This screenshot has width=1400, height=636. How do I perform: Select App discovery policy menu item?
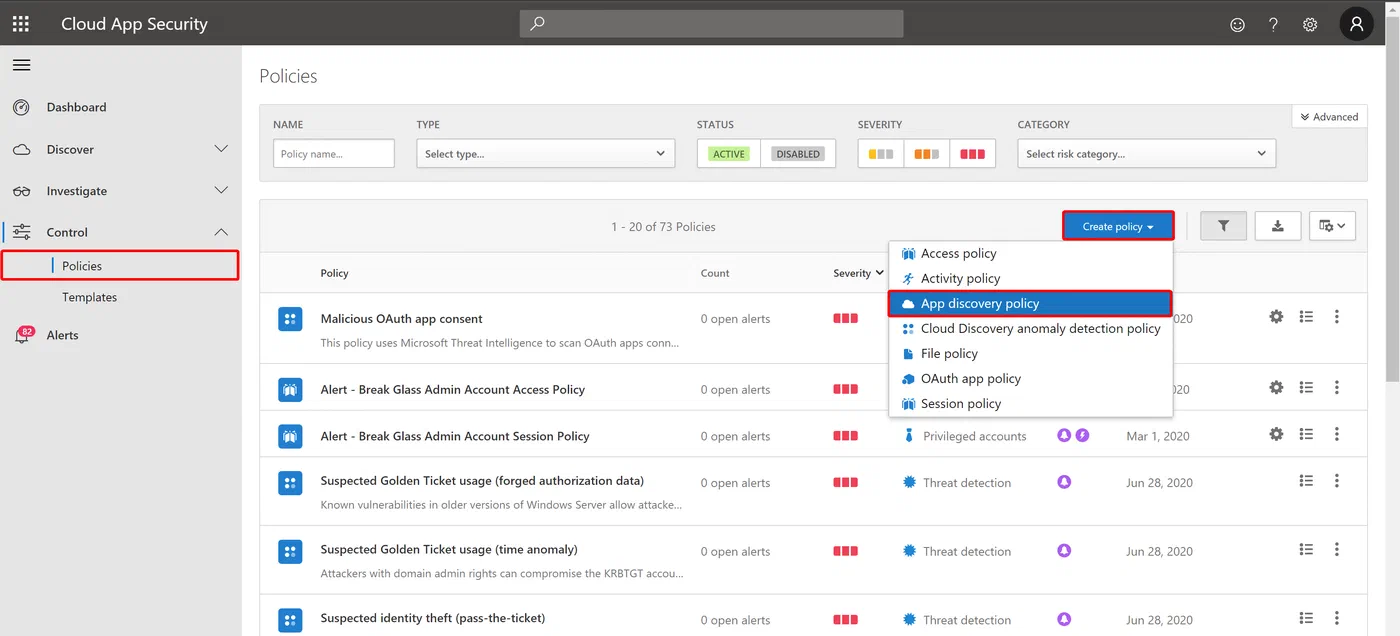[x=1030, y=304]
